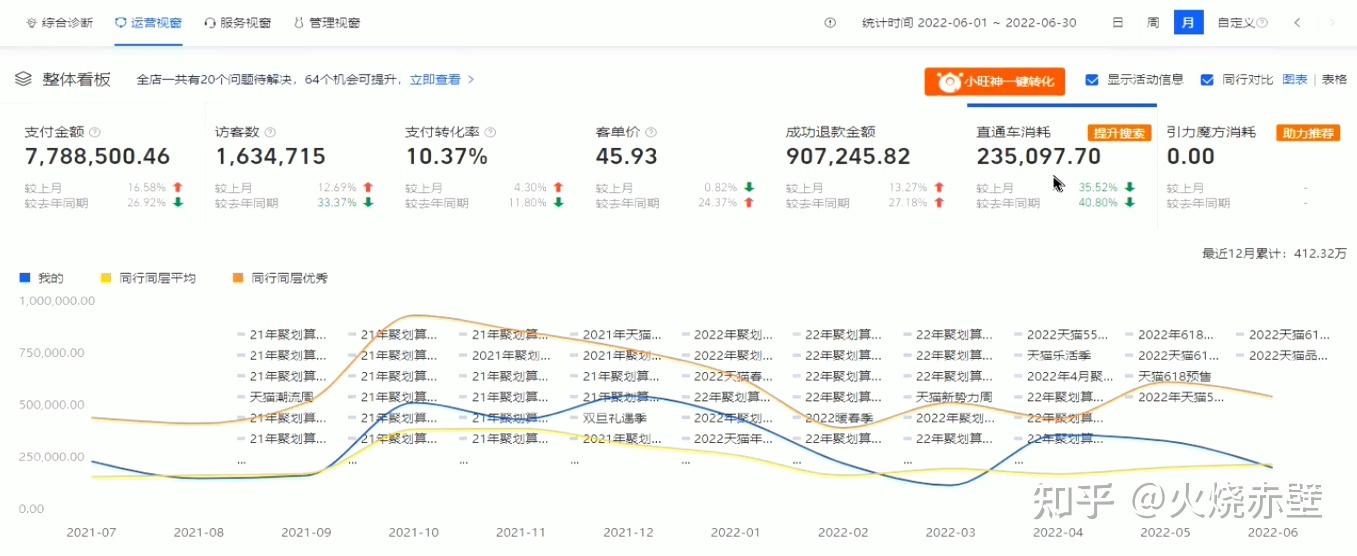Viewport: 1357px width, 556px height.
Task: Click the 2022-03 x-axis label
Action: tap(950, 531)
